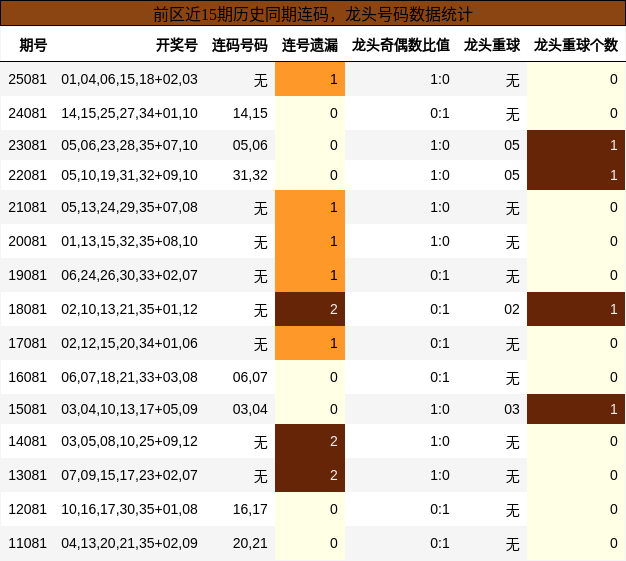The height and width of the screenshot is (561, 626).
Task: Click odd-even ratio 0:1 in row 24081
Action: pyautogui.click(x=440, y=113)
